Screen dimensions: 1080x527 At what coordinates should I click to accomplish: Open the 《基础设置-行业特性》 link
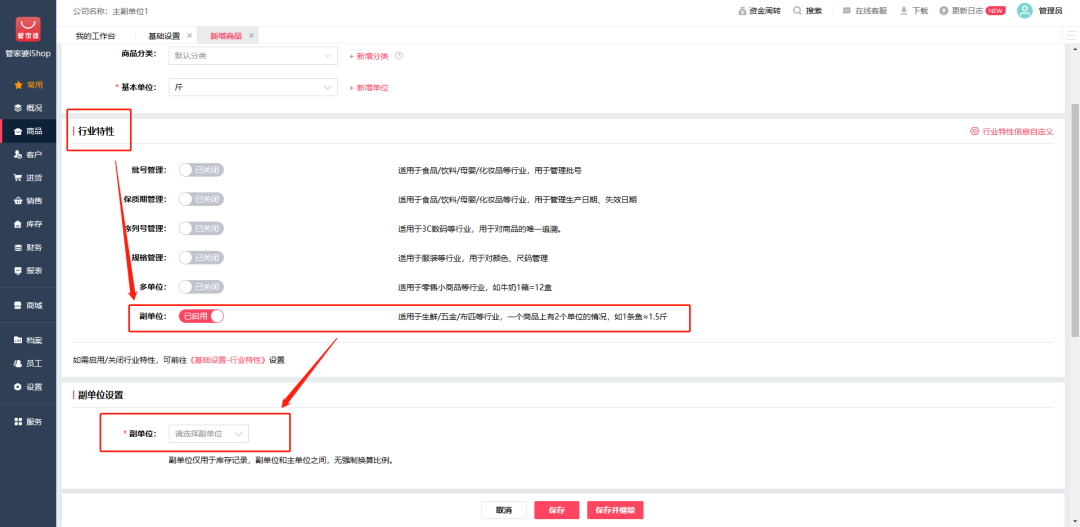click(x=228, y=360)
